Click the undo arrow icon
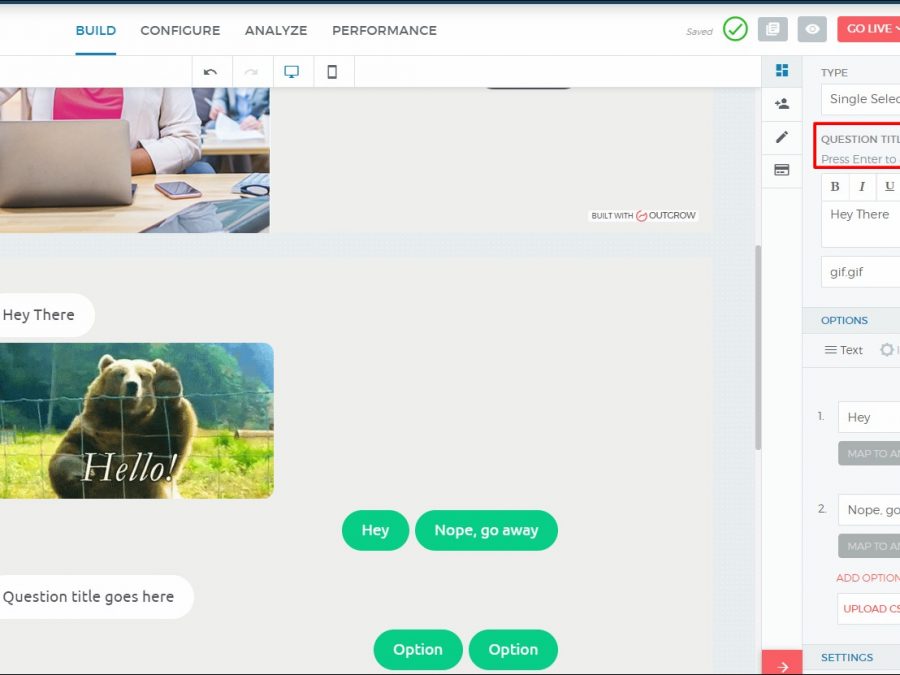Screen dimensions: 900x675 coord(210,72)
